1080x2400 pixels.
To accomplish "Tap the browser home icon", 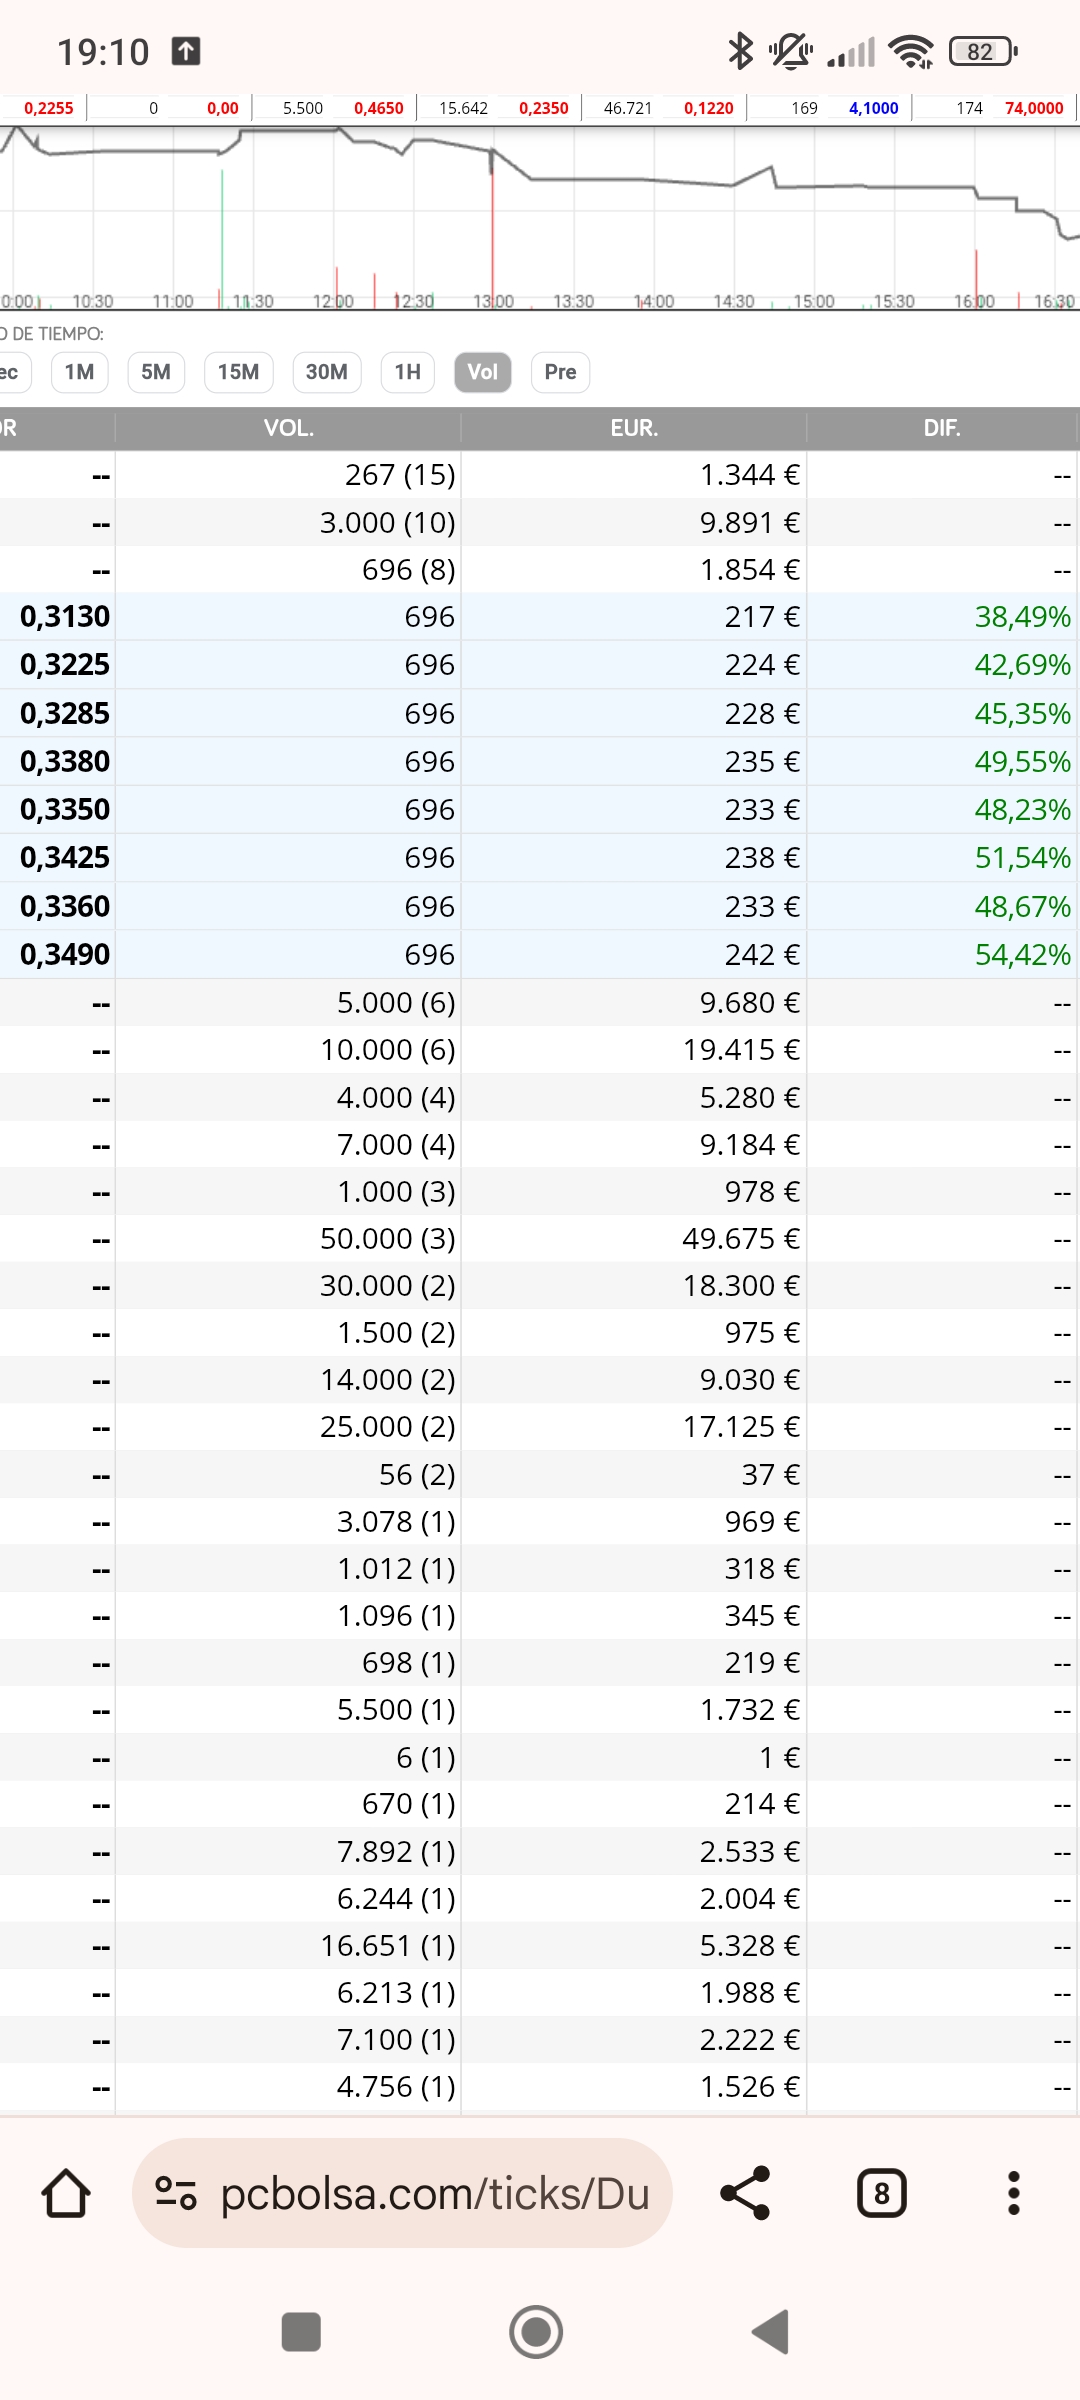I will pyautogui.click(x=66, y=2193).
